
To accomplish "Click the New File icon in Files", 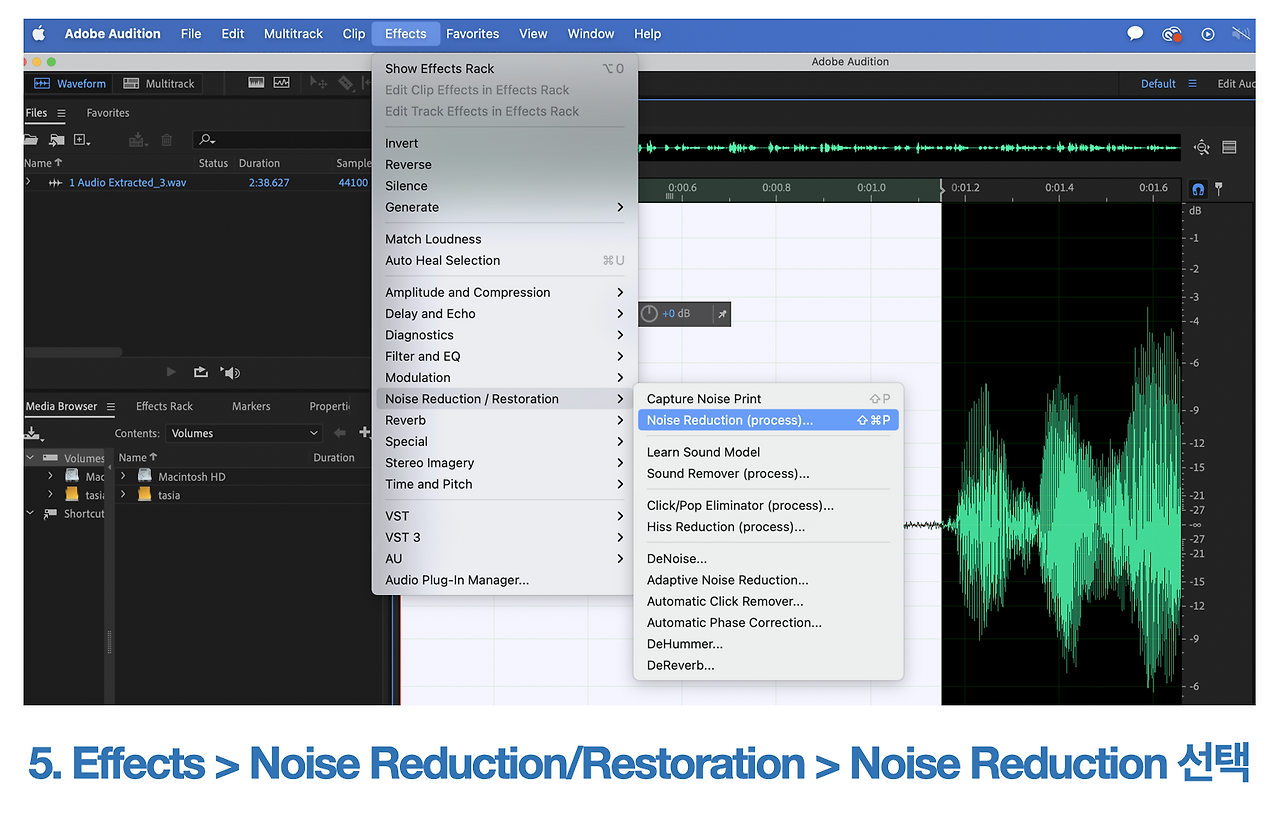I will 82,140.
